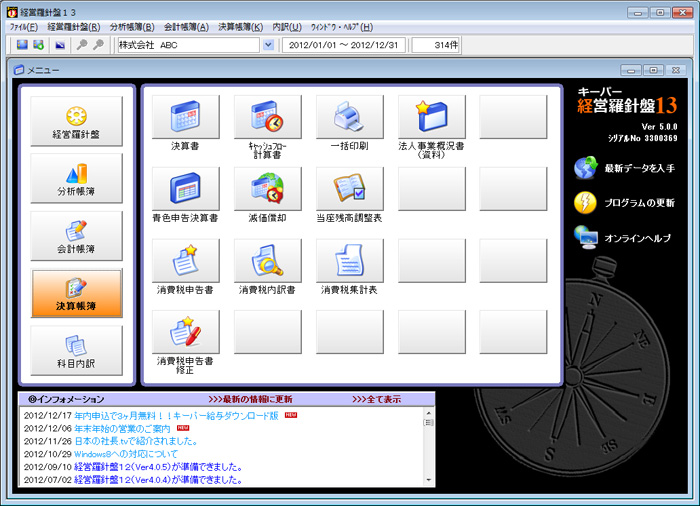The height and width of the screenshot is (506, 700).
Task: Minimize the メニュー child window
Action: click(631, 71)
